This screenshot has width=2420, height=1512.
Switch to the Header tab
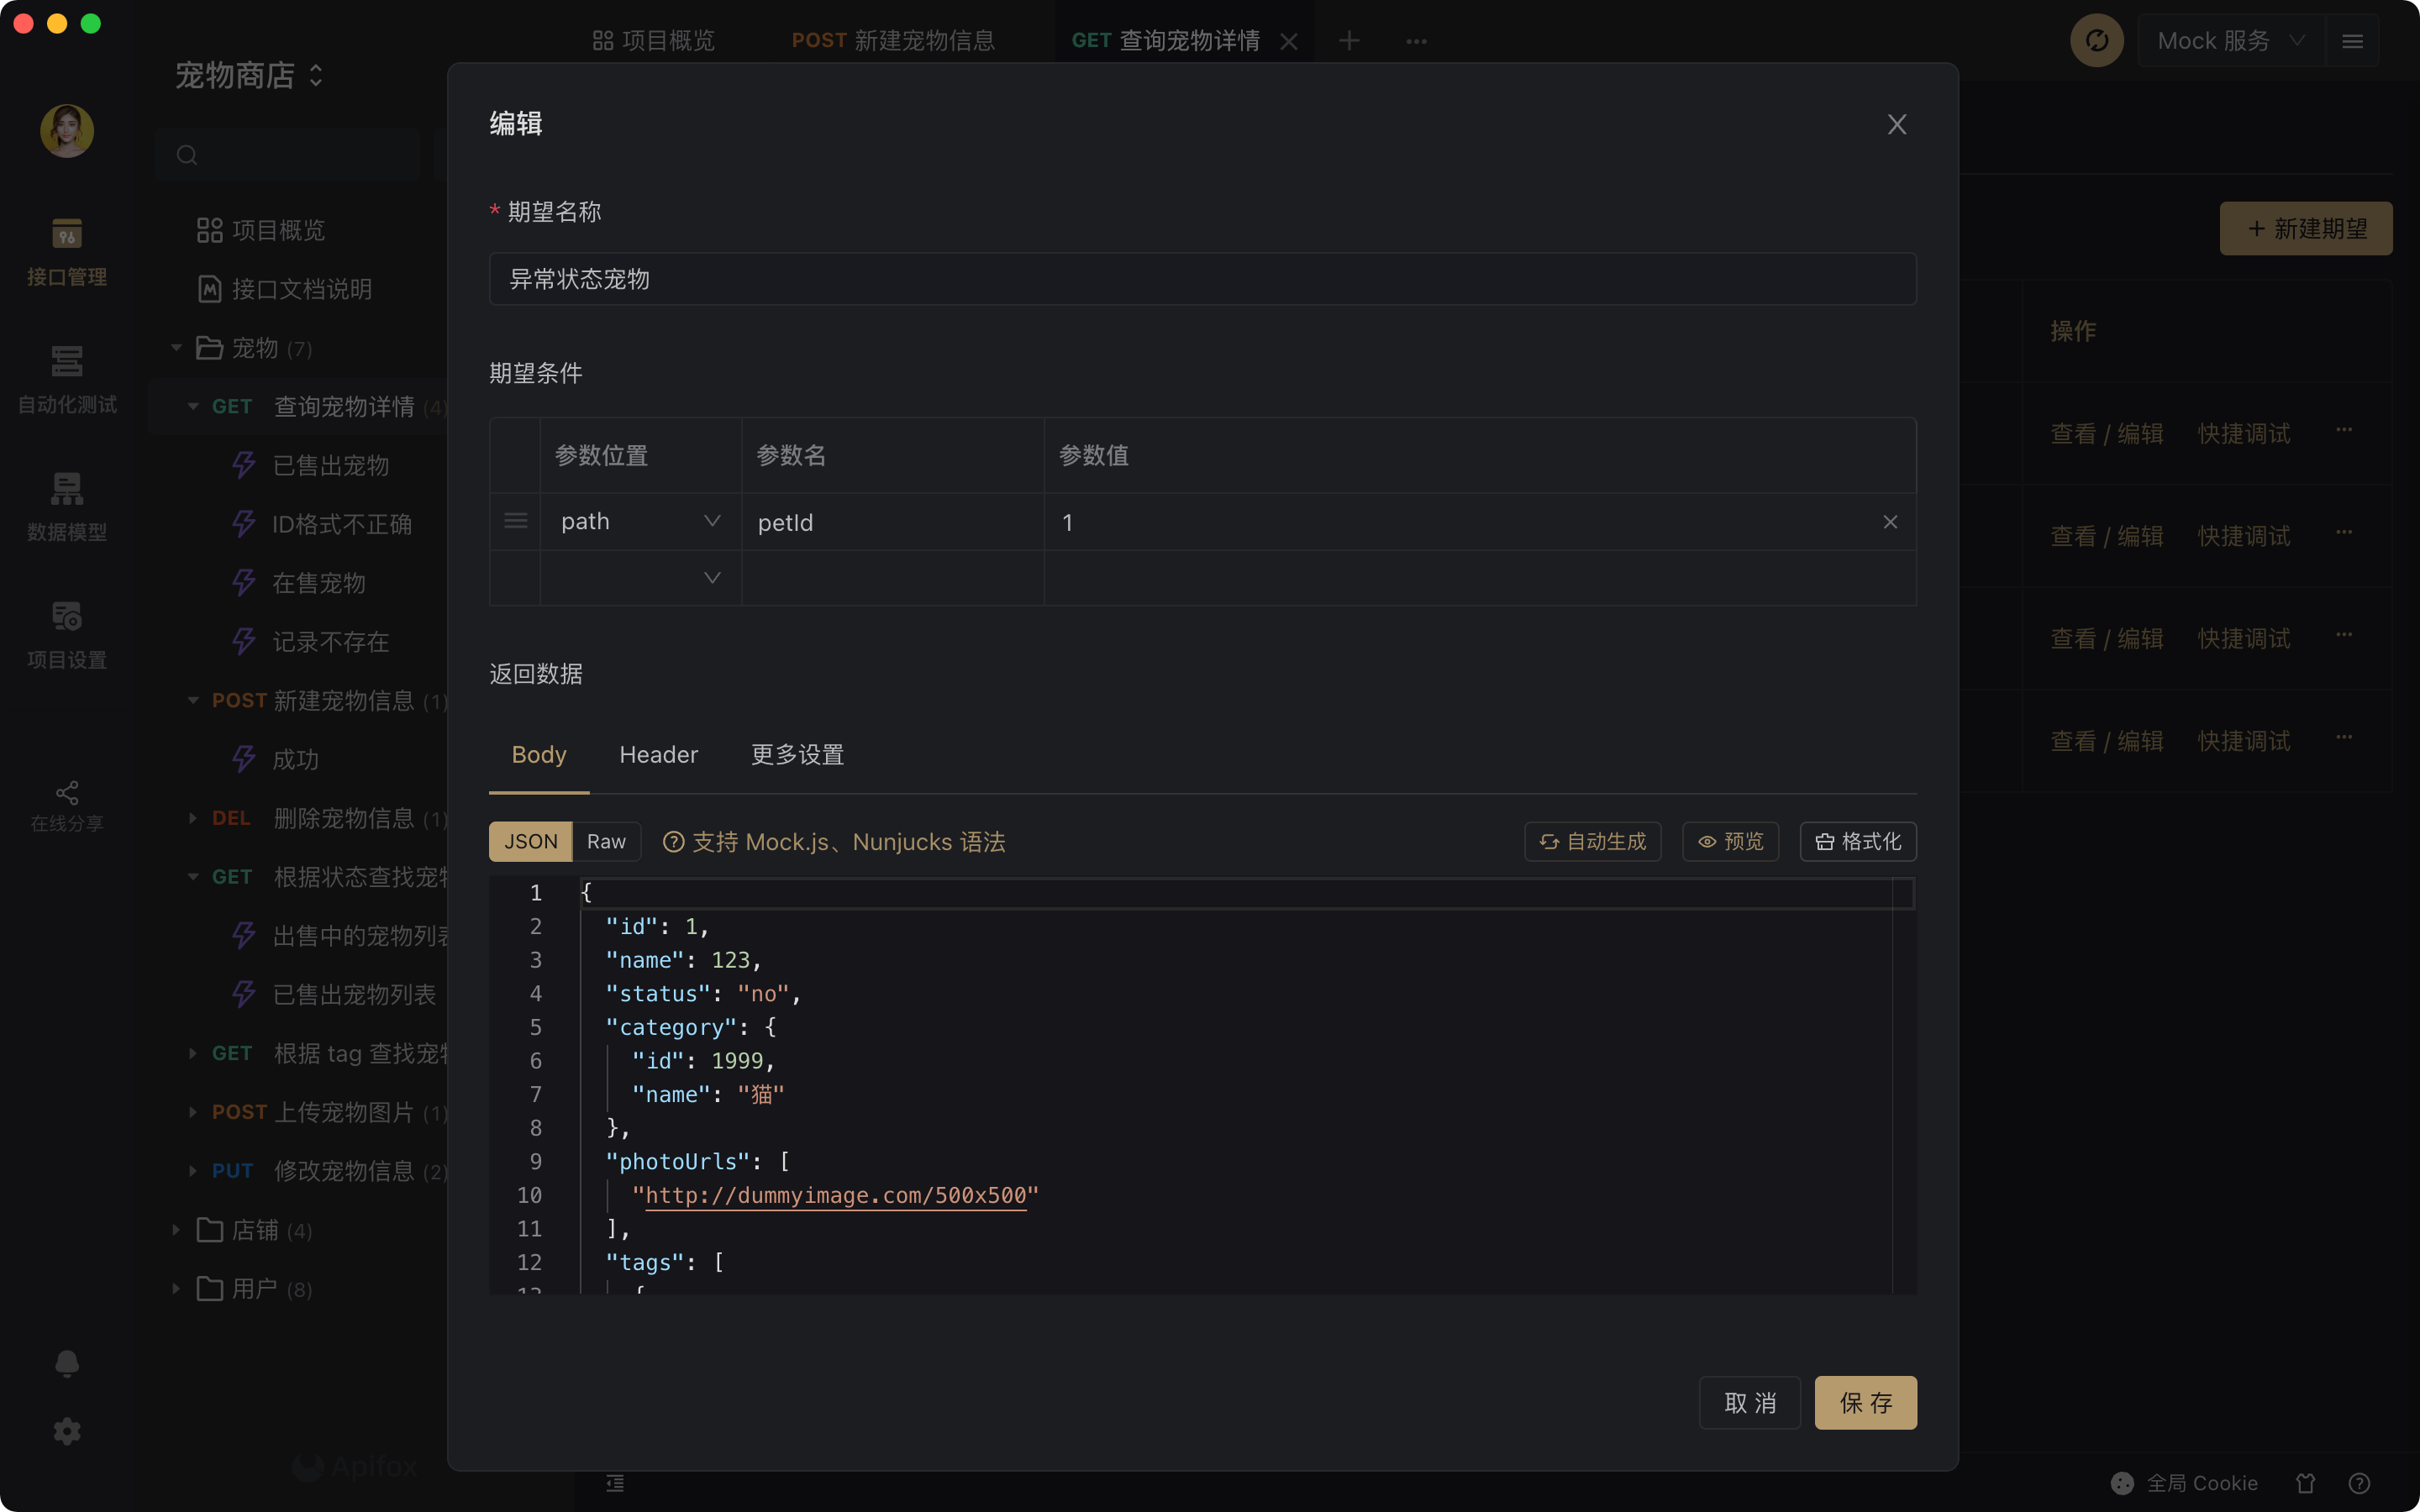[658, 755]
